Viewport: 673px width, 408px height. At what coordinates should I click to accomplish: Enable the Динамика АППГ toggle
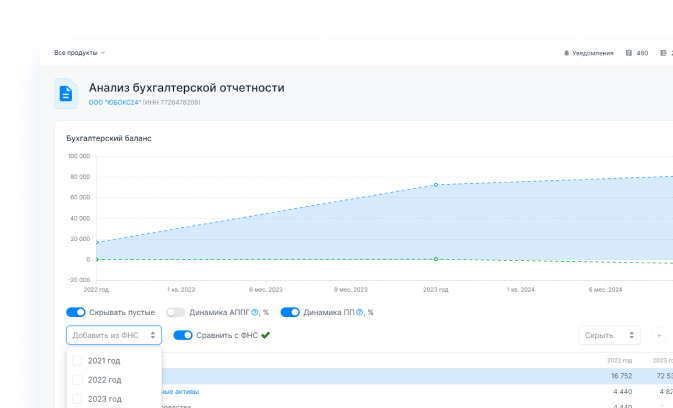[x=176, y=312]
